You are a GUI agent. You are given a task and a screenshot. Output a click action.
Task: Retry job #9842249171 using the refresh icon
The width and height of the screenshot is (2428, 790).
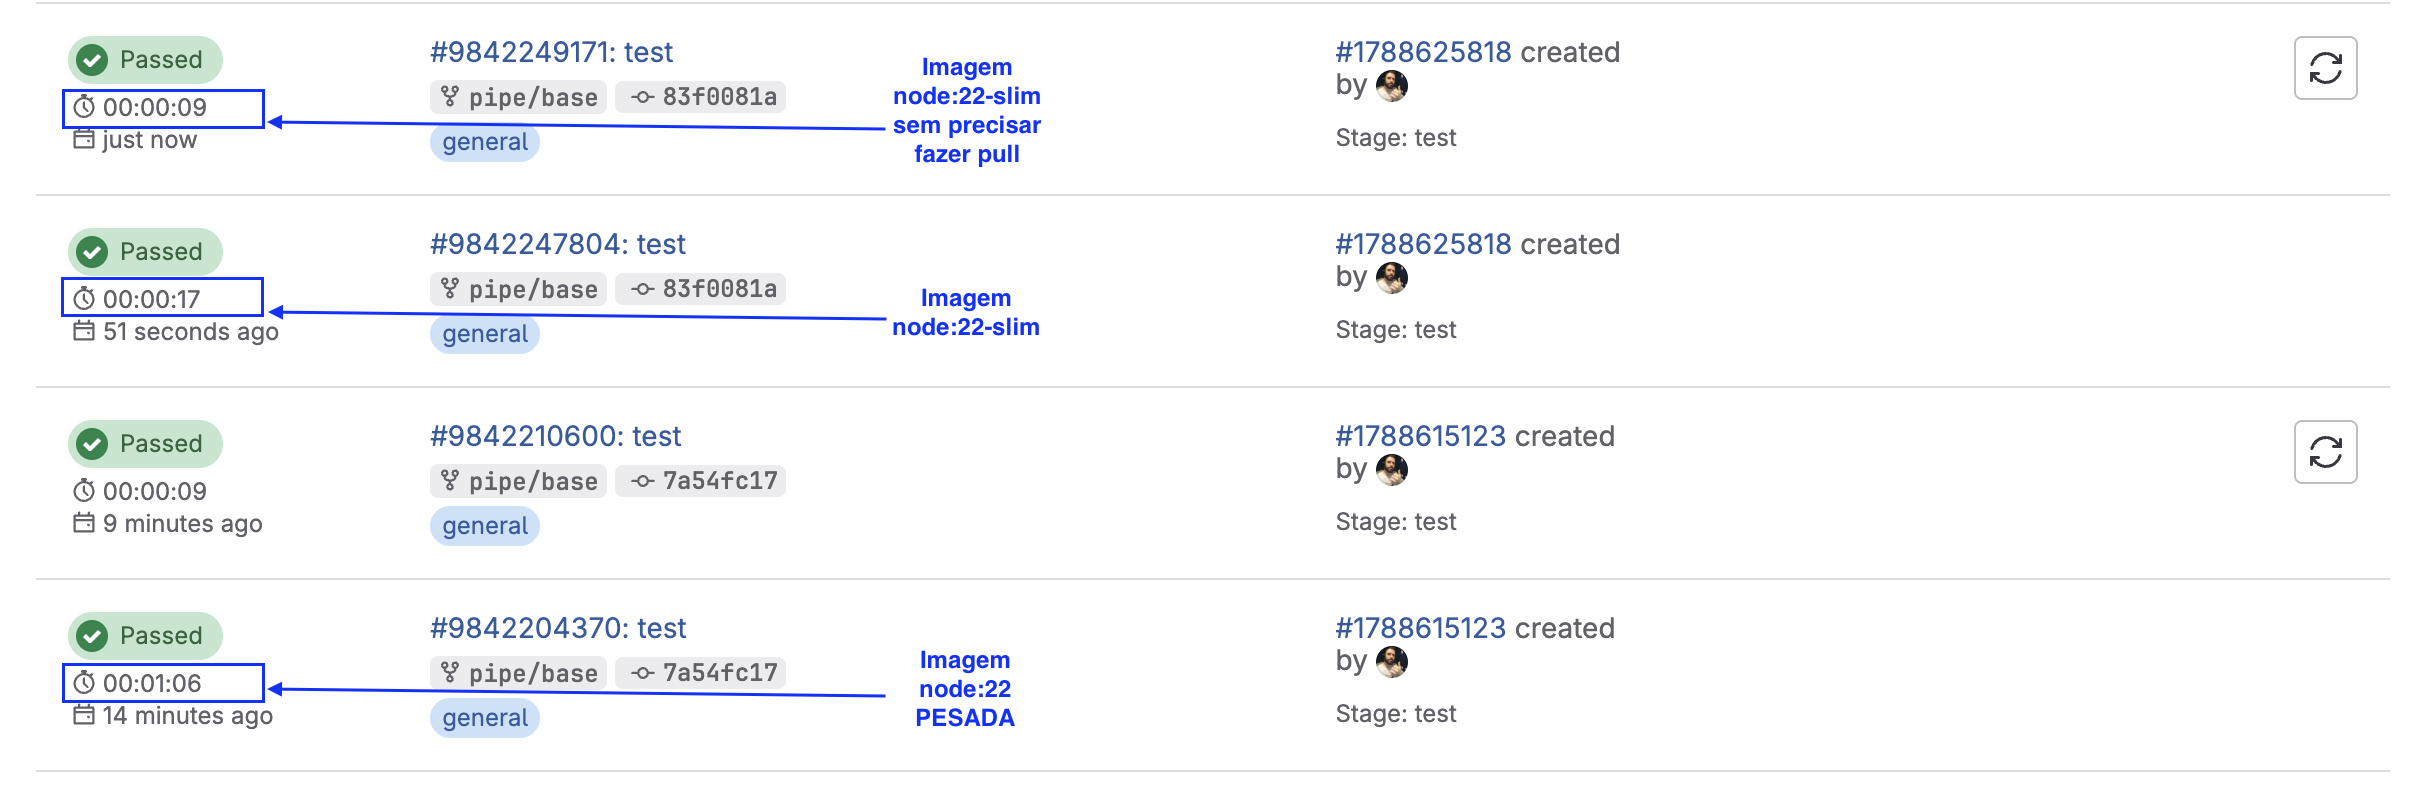(x=2325, y=68)
